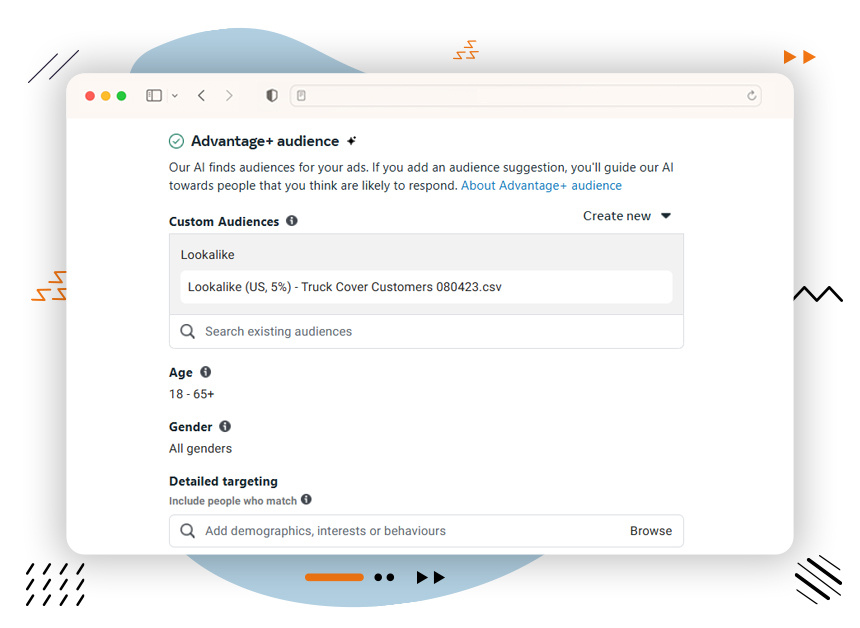The width and height of the screenshot is (860, 628).
Task: Go forward using the browser forward arrow
Action: (x=229, y=96)
